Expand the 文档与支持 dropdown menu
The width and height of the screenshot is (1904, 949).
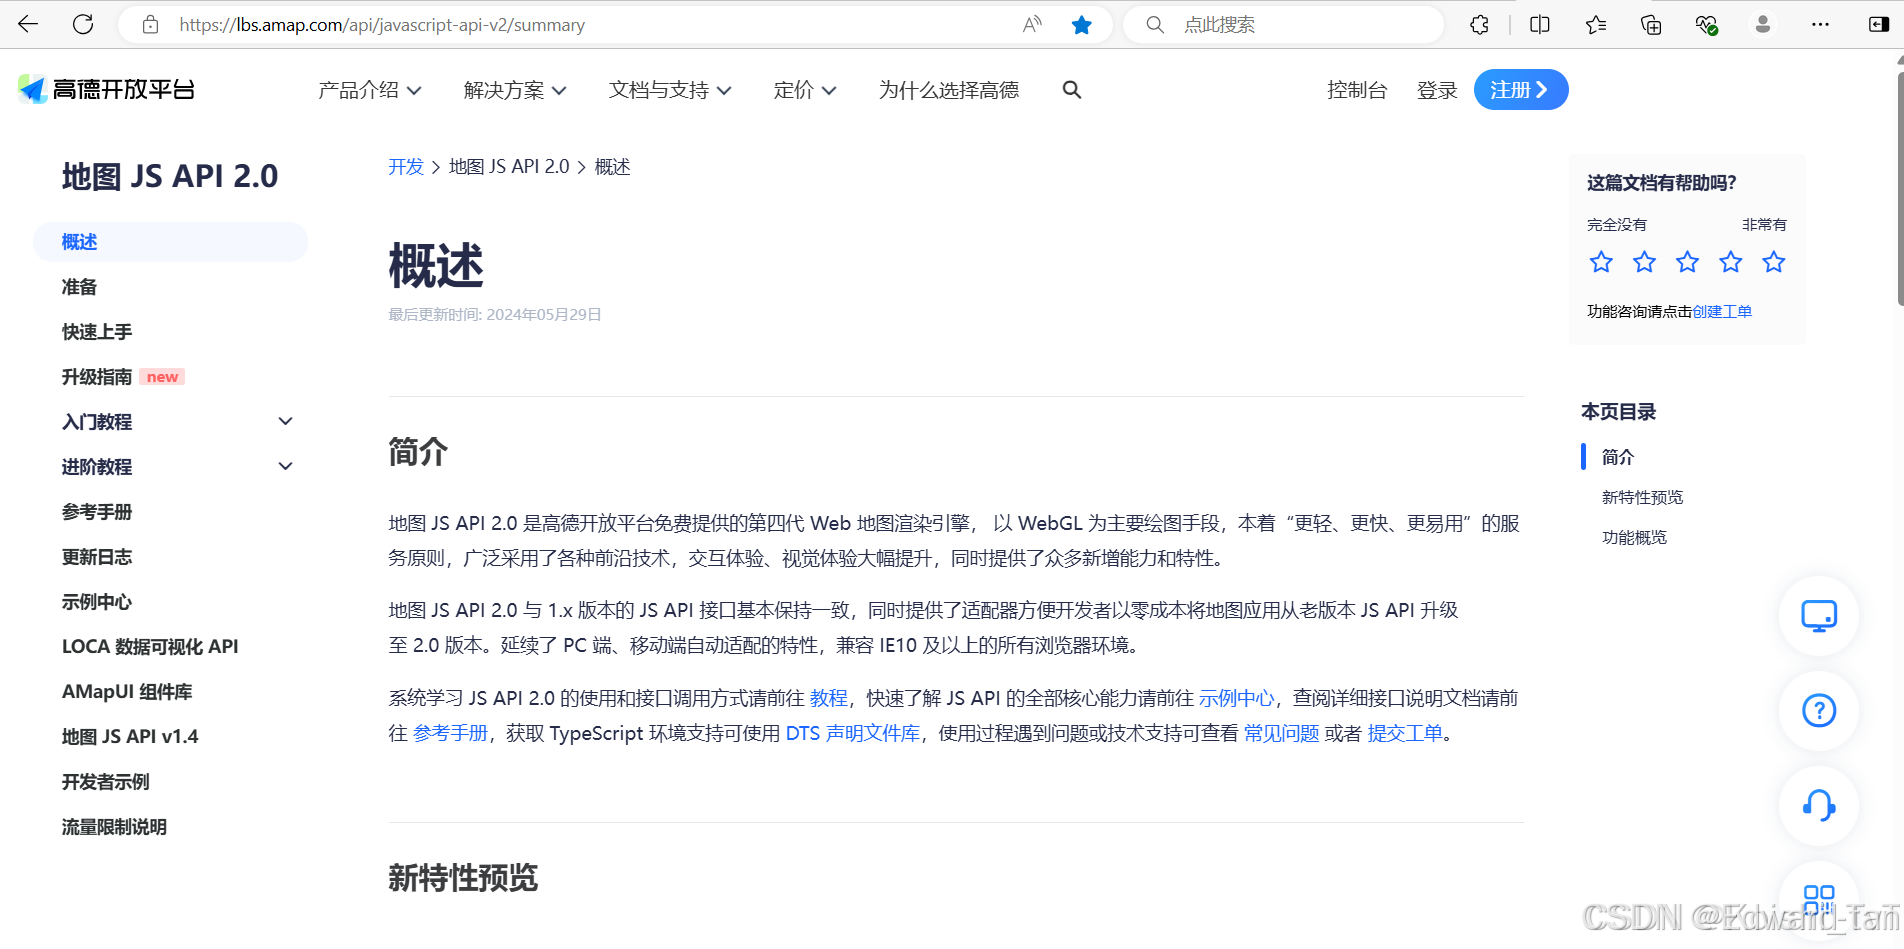[x=670, y=90]
